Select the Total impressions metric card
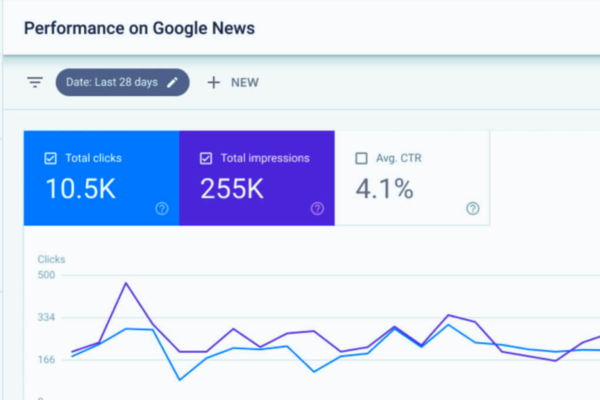This screenshot has height=400, width=600. tap(257, 178)
